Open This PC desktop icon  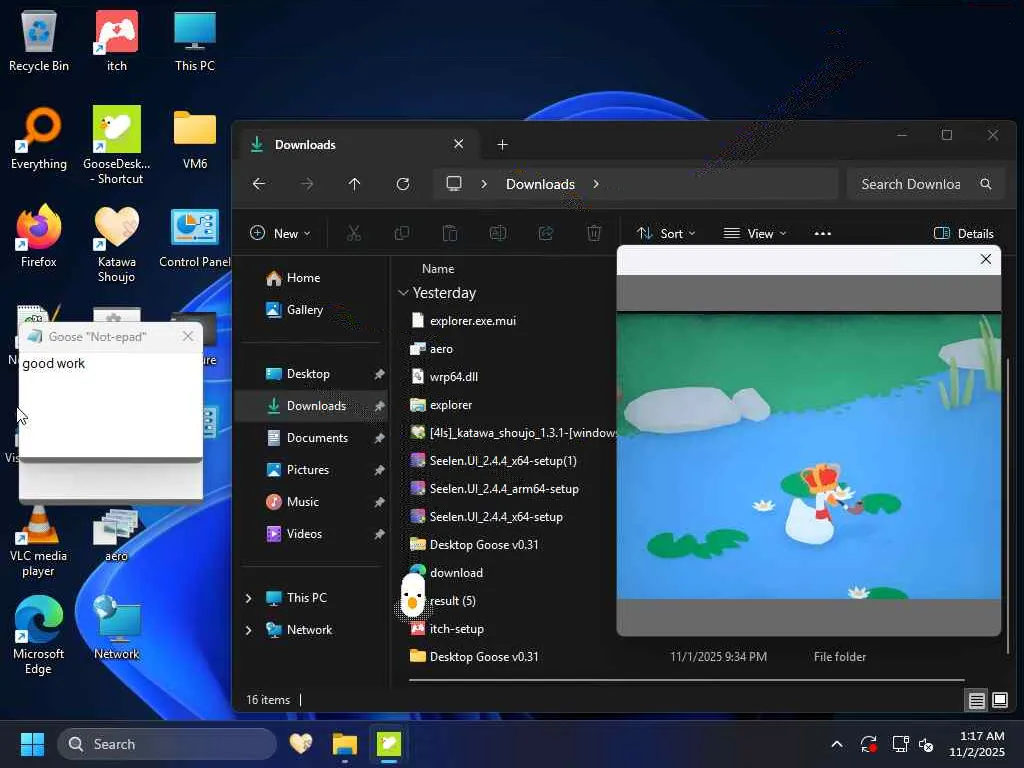point(195,40)
